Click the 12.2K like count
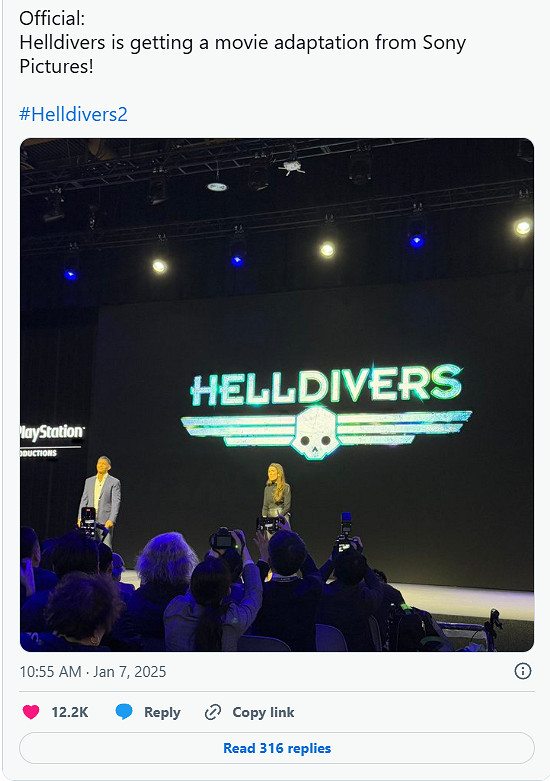This screenshot has height=781, width=550. coord(70,712)
